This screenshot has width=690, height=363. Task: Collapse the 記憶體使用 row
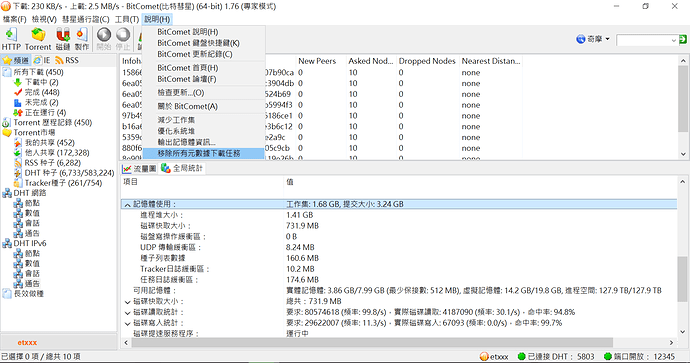click(x=127, y=205)
